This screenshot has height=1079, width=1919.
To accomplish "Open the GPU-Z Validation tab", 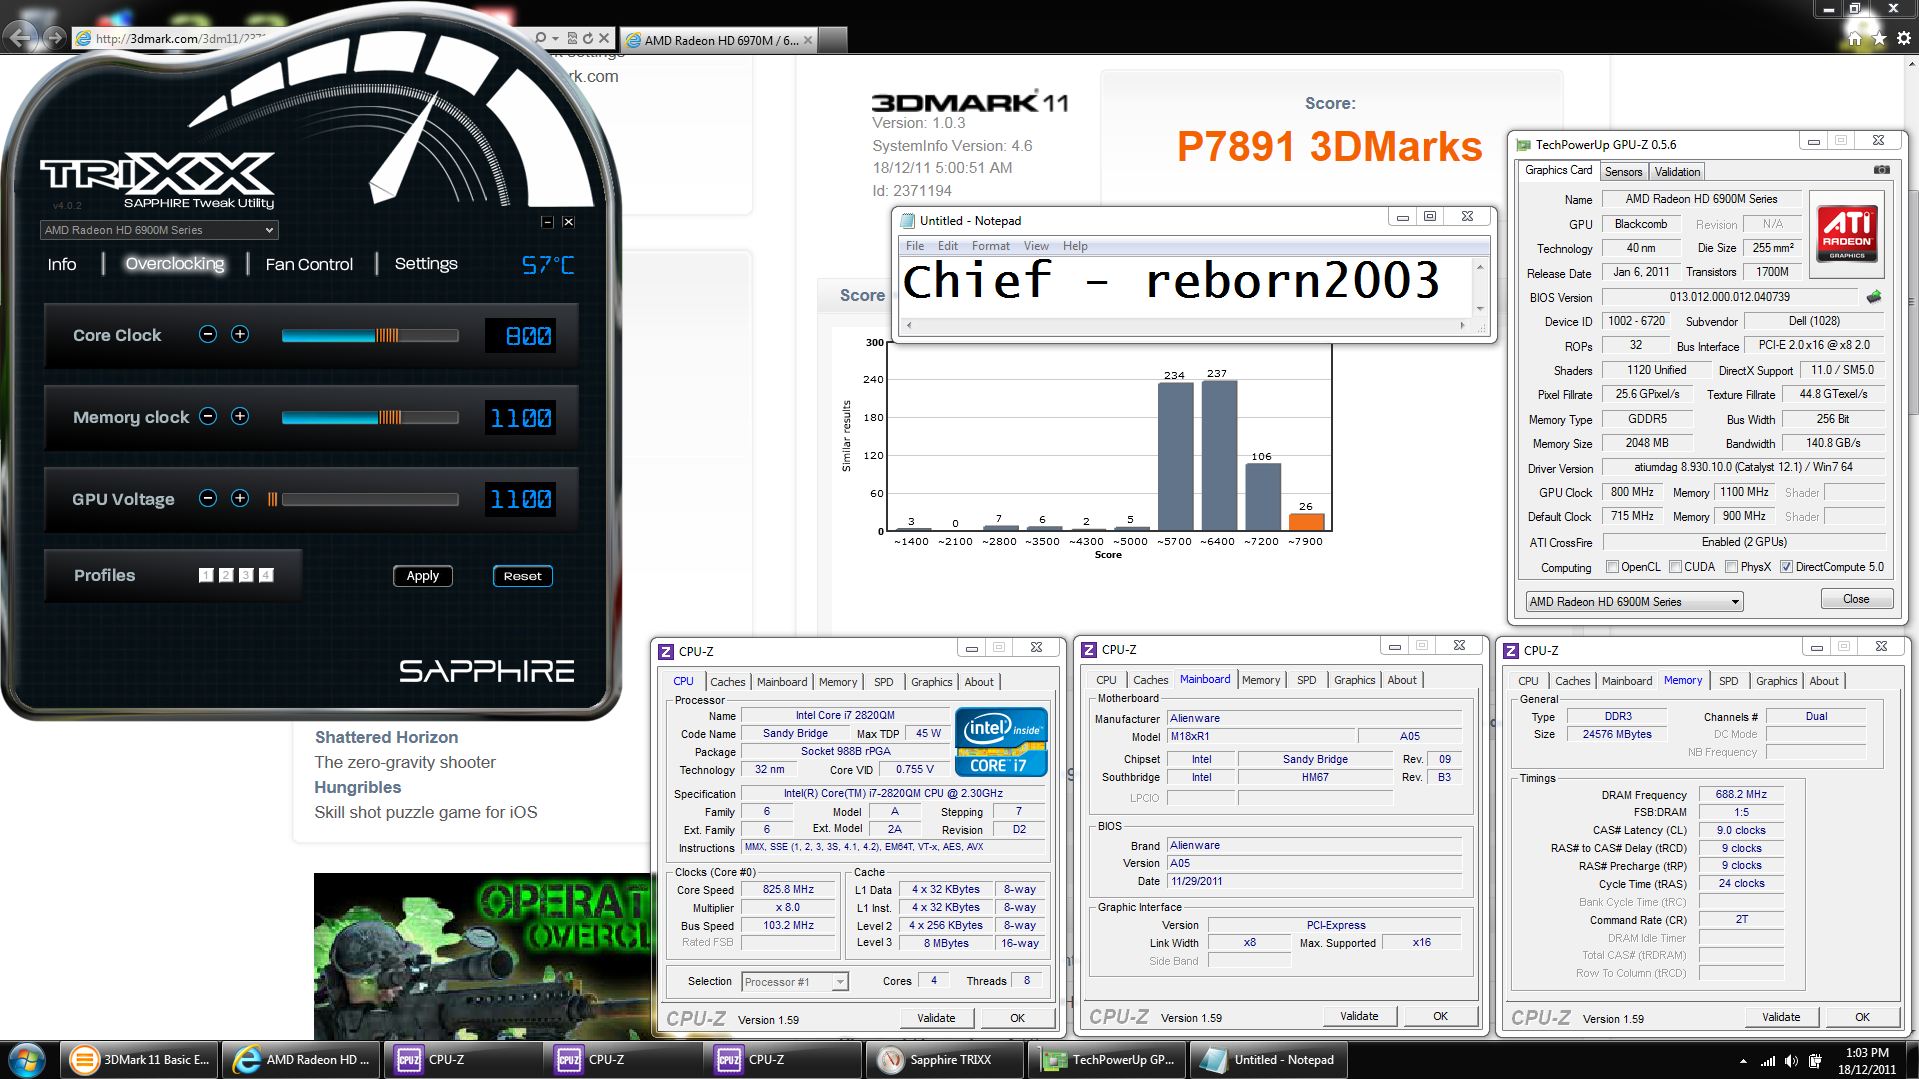I will [1677, 172].
